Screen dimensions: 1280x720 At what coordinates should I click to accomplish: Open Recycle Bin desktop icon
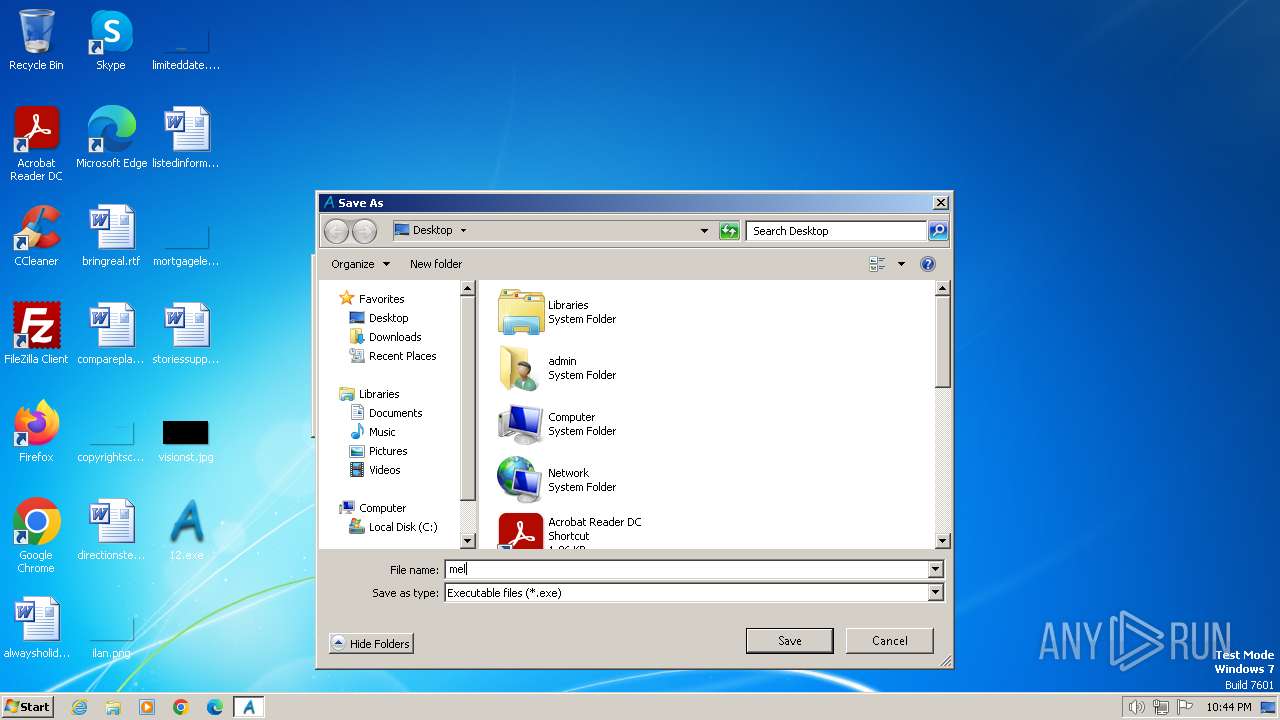click(x=36, y=40)
